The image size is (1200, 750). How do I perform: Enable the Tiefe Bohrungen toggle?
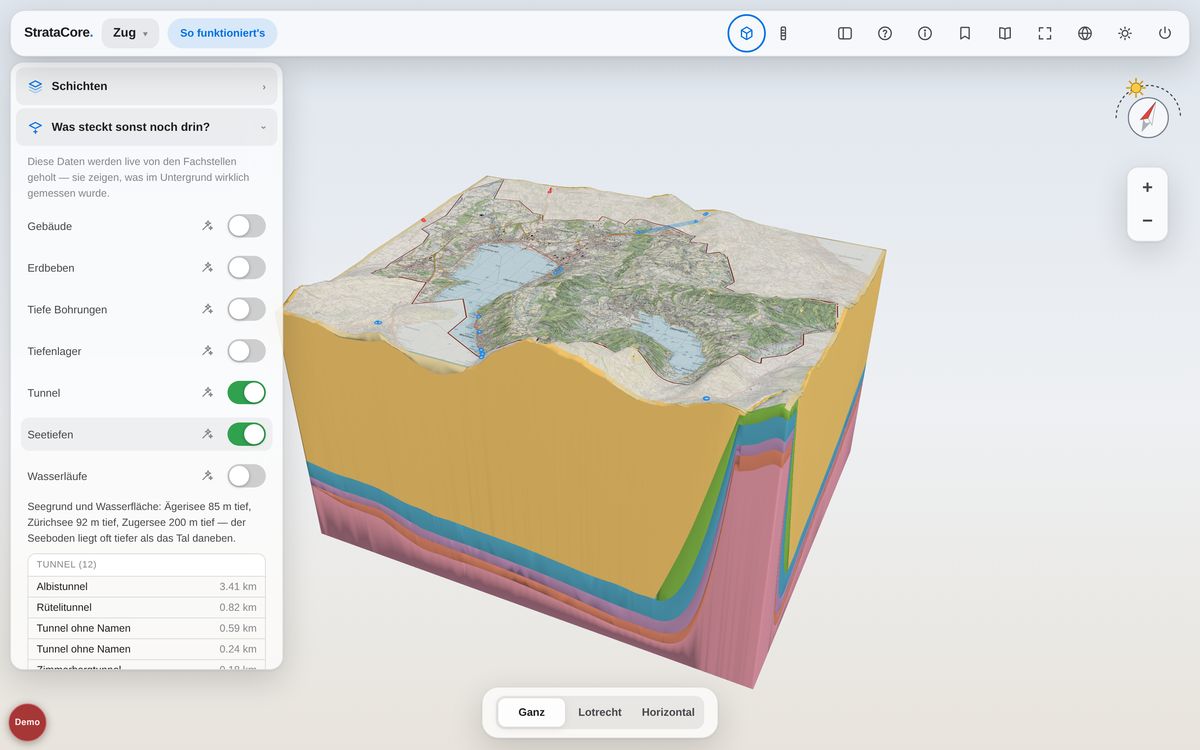click(x=247, y=309)
